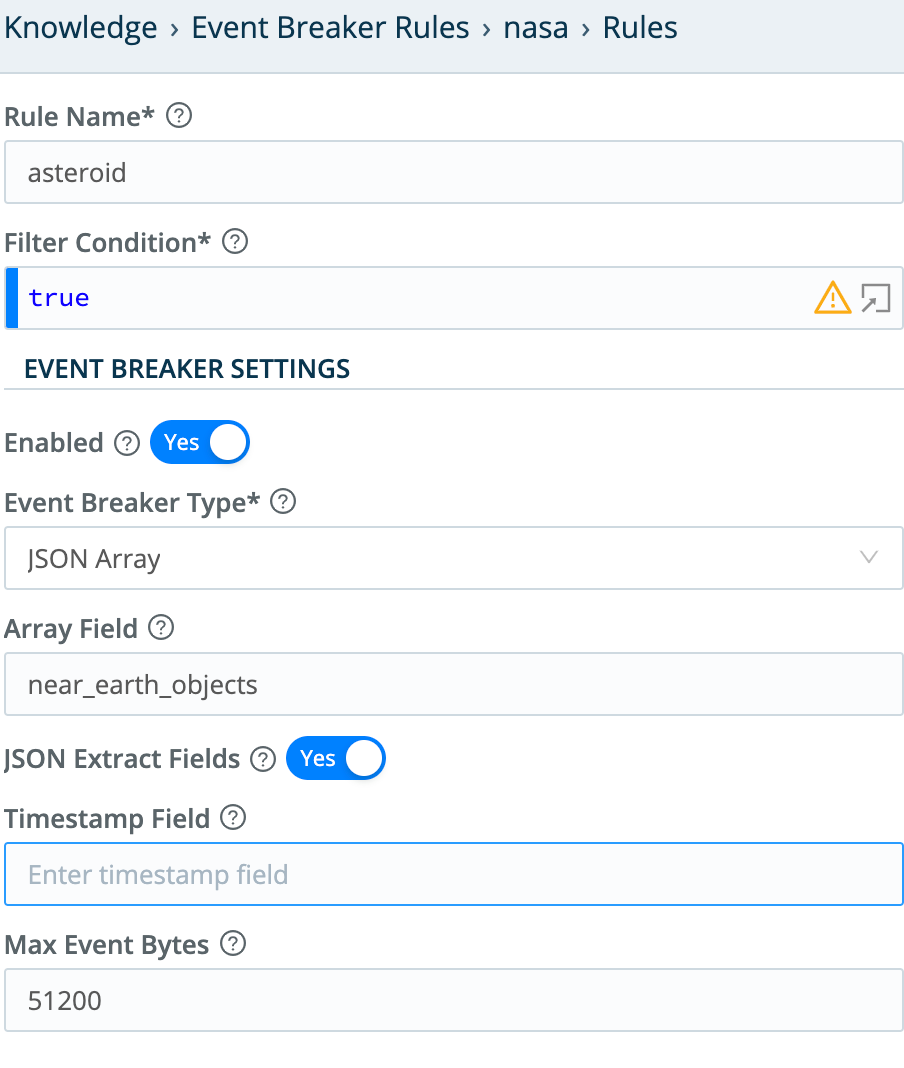Viewport: 904px width, 1068px height.
Task: Navigate to Knowledge via breadcrumb
Action: click(x=80, y=28)
